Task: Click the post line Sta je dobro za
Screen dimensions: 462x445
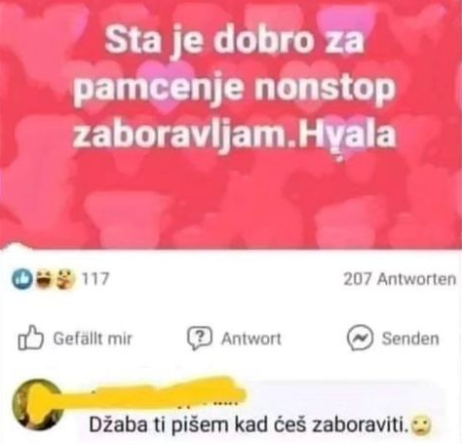Action: pyautogui.click(x=234, y=41)
